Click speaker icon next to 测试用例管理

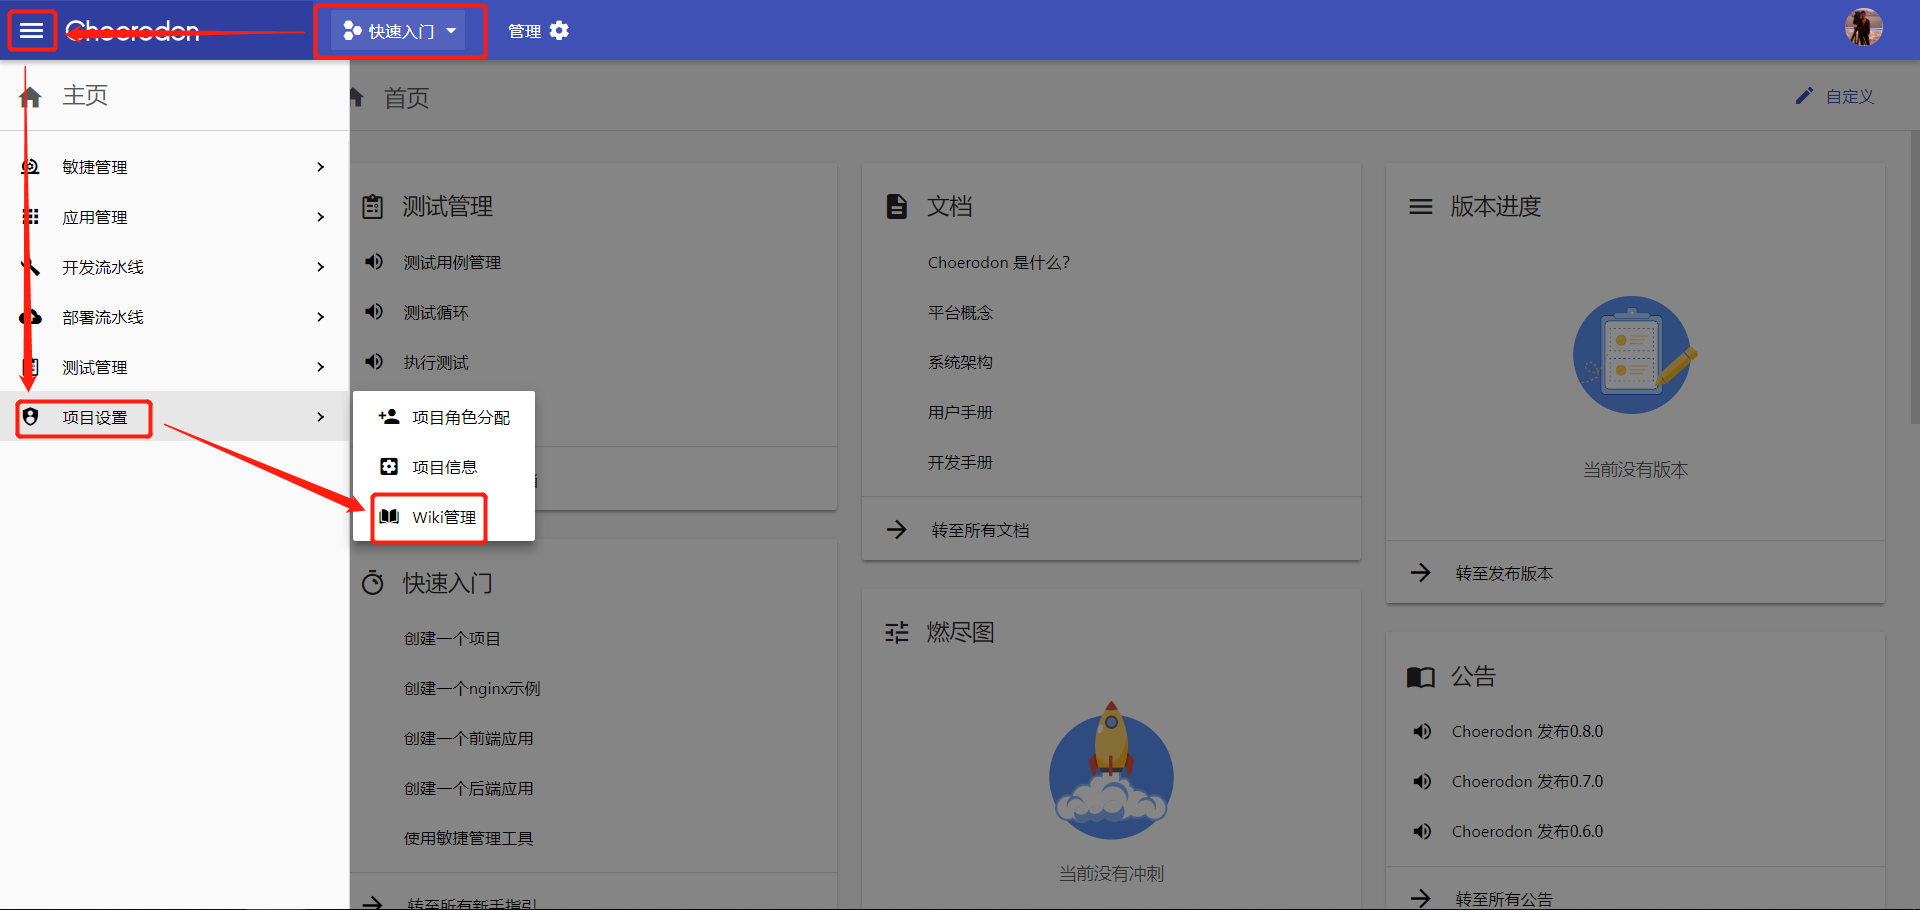(x=374, y=261)
